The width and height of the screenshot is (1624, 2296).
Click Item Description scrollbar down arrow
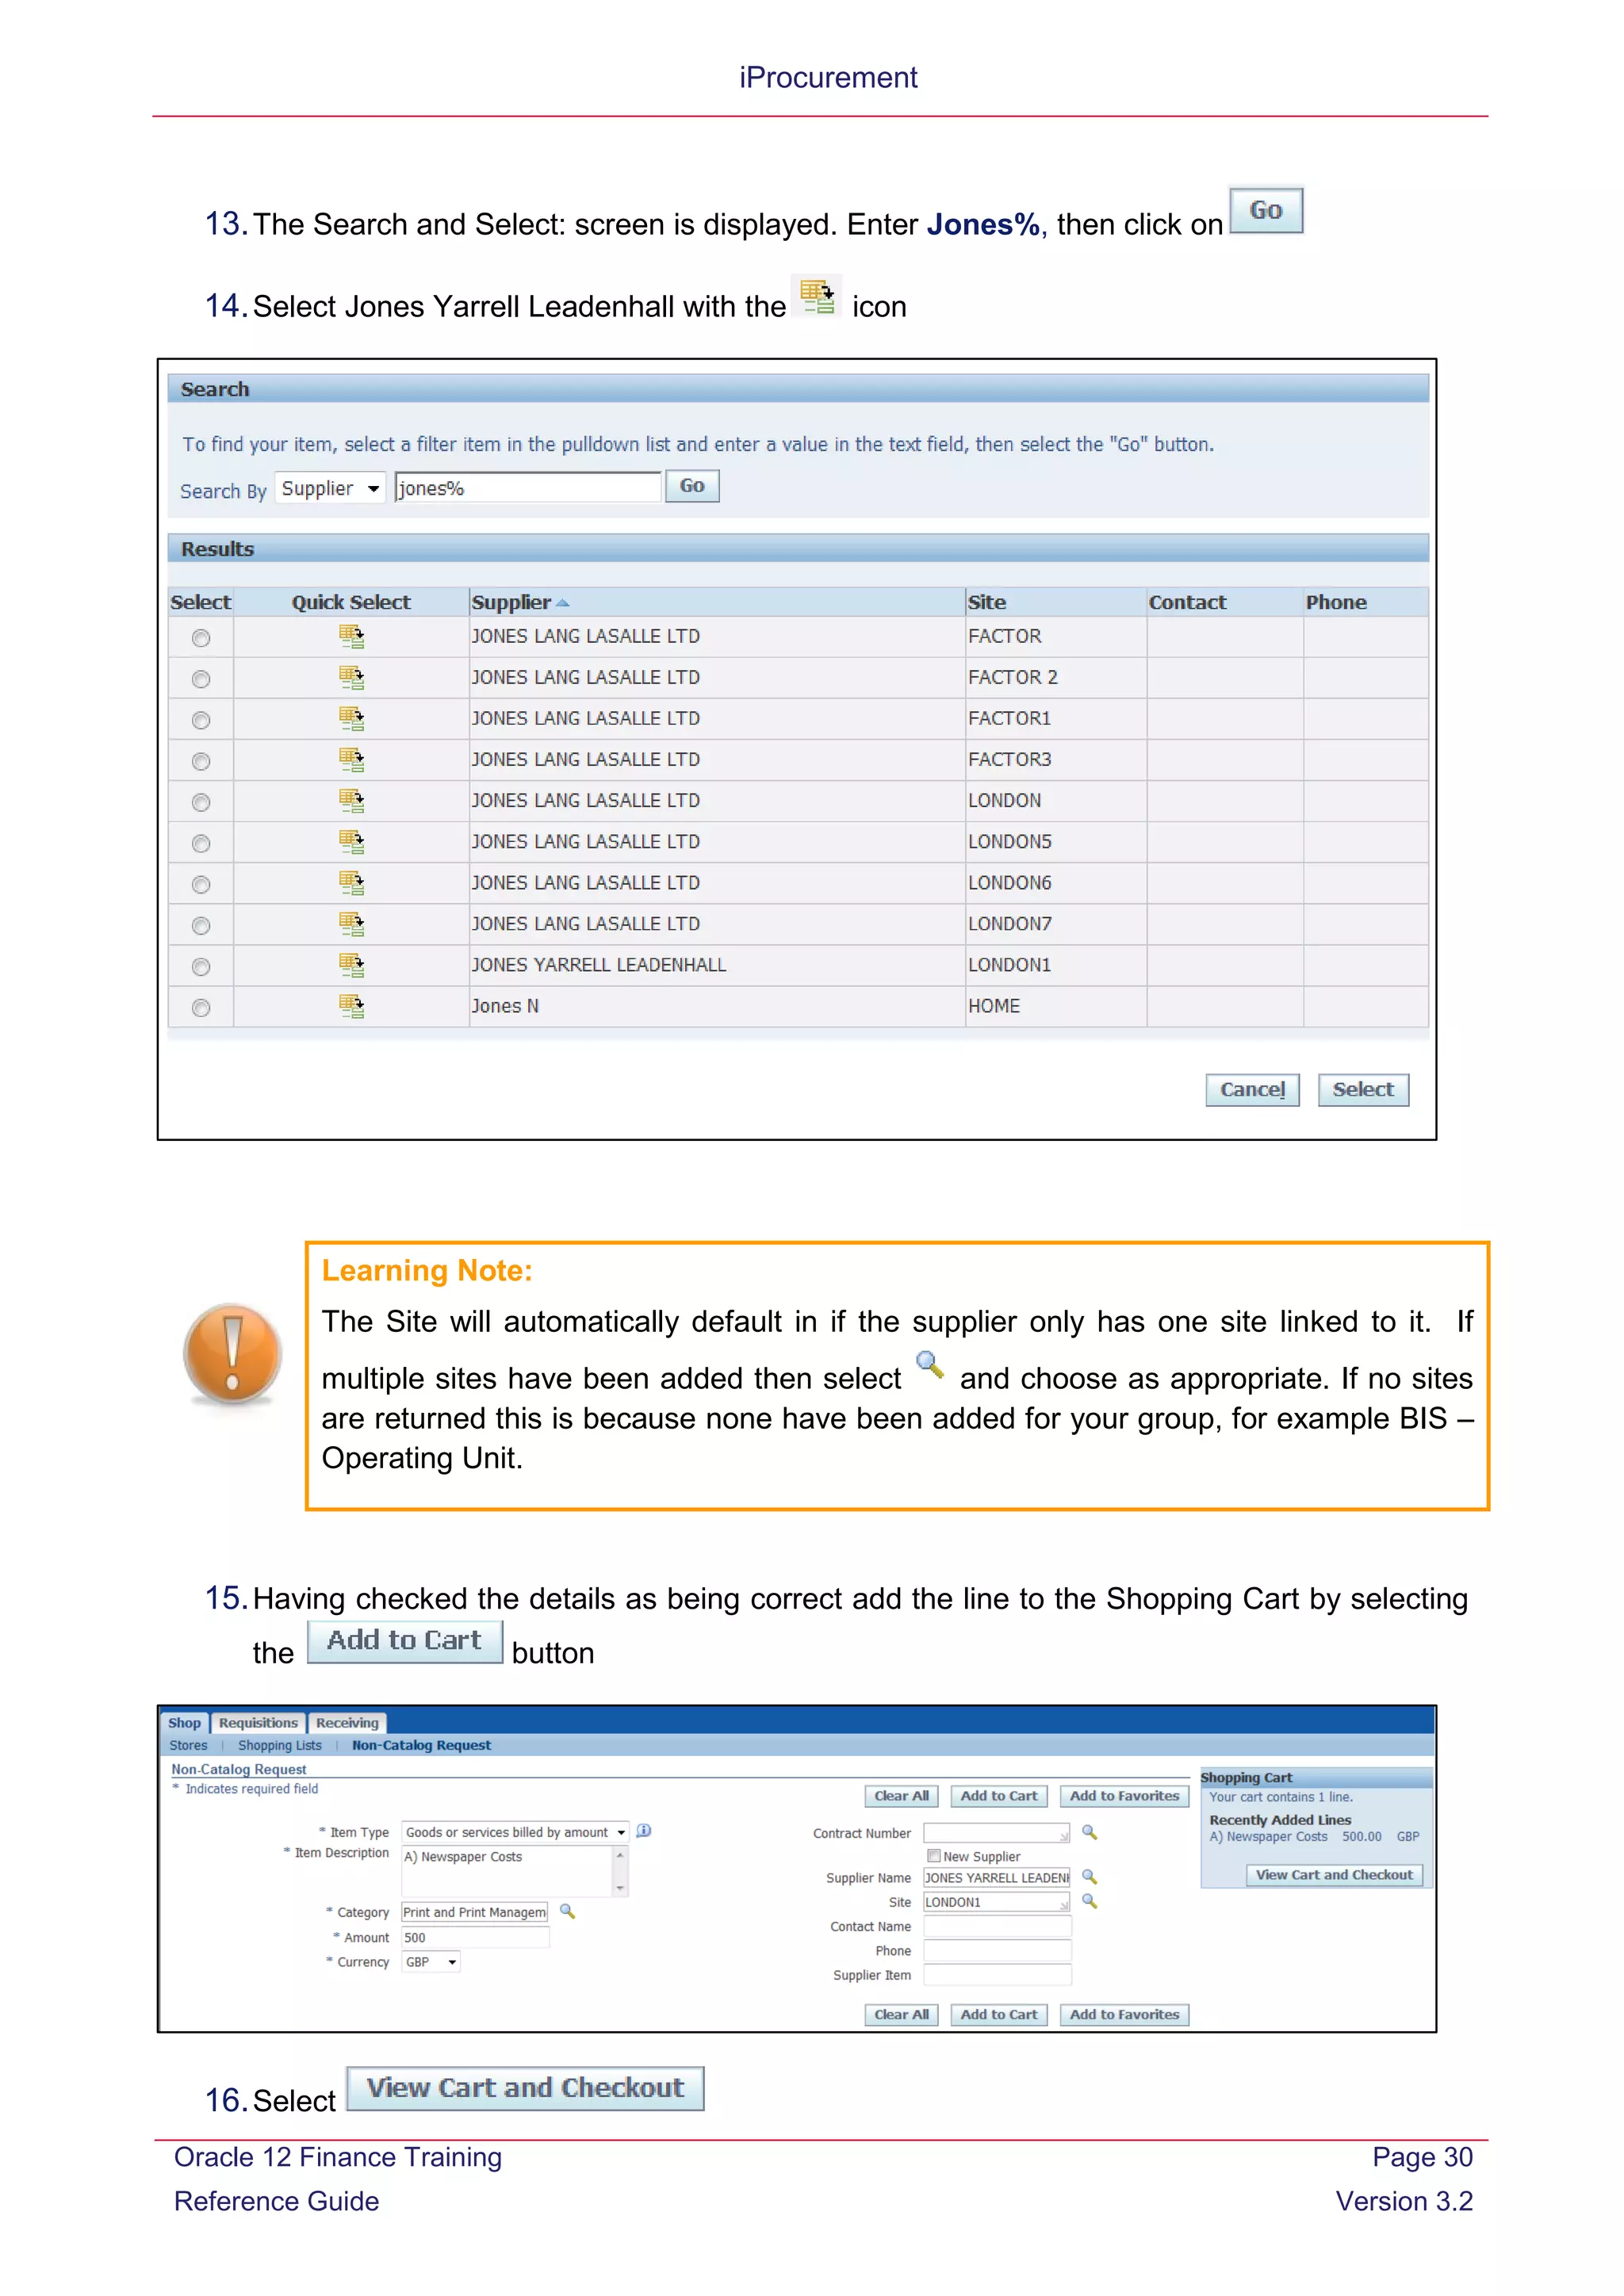[620, 1888]
